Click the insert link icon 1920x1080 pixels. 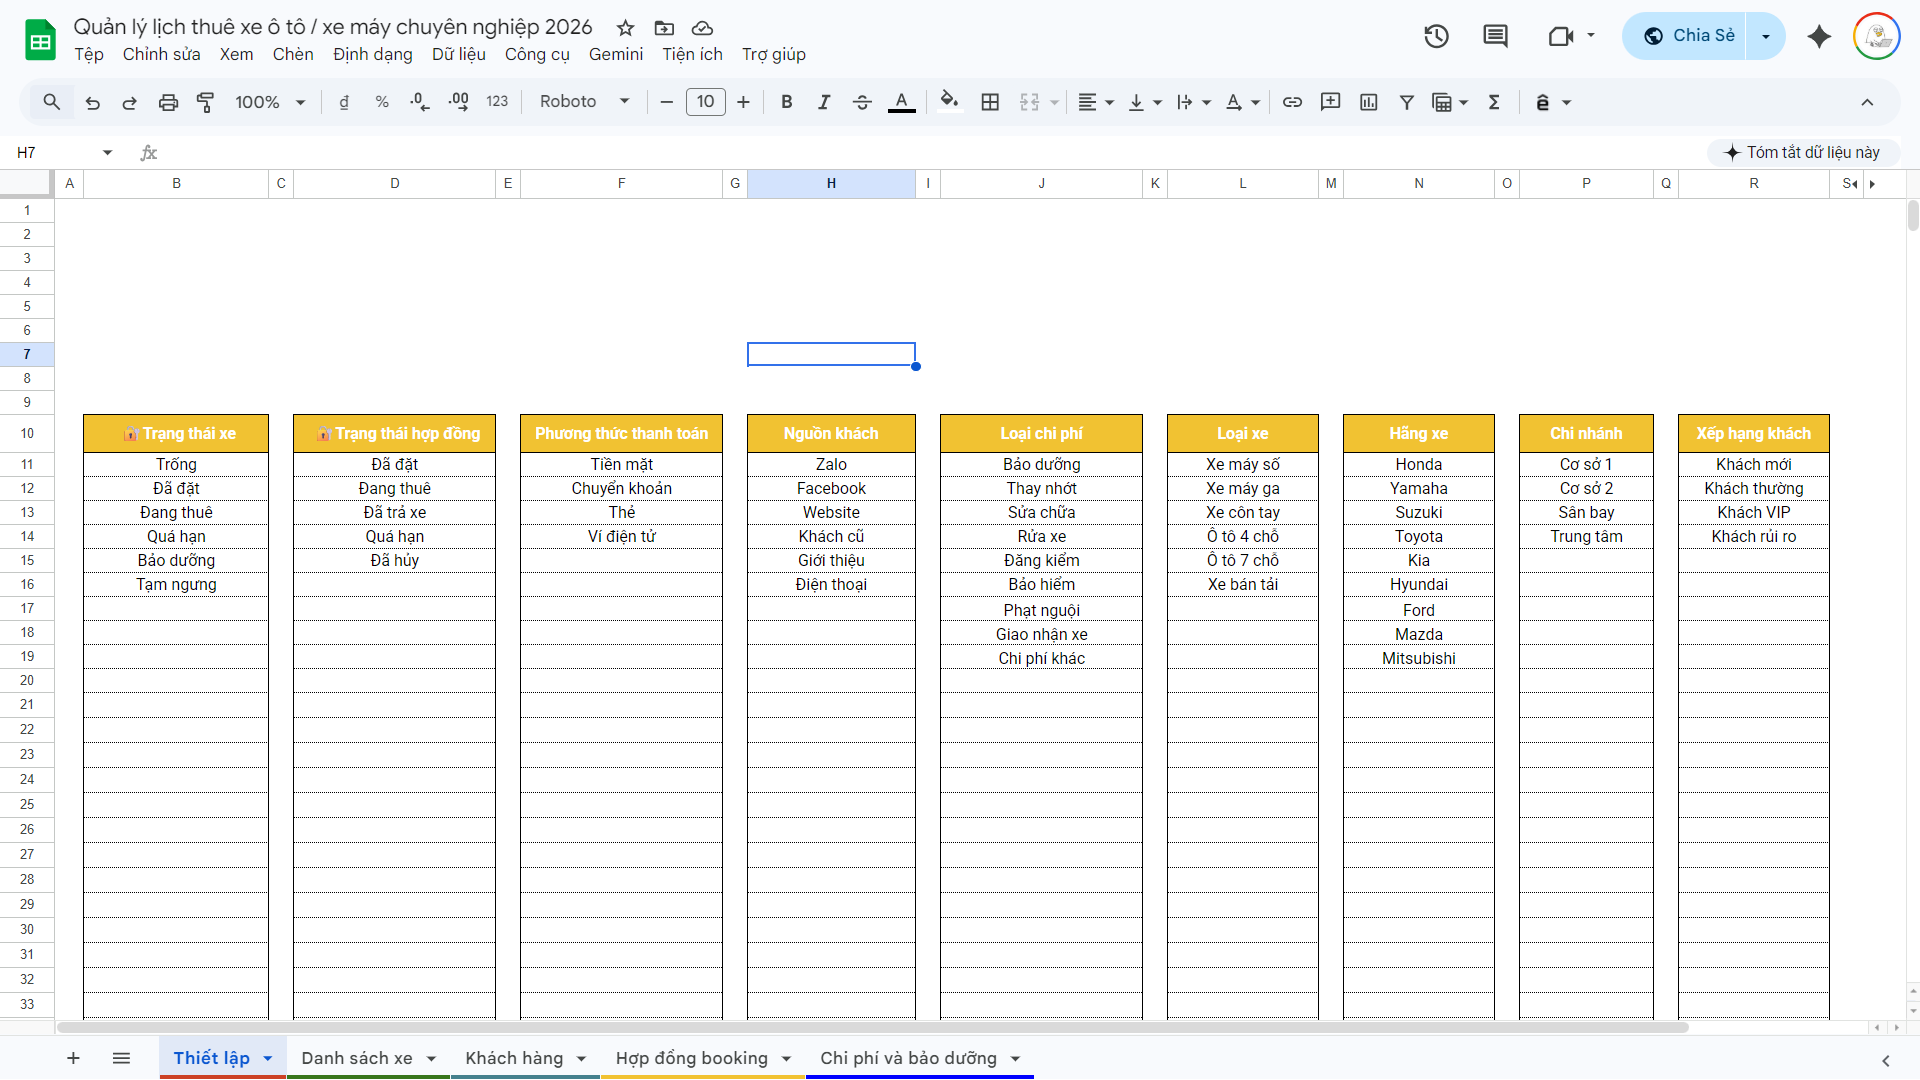pyautogui.click(x=1292, y=102)
